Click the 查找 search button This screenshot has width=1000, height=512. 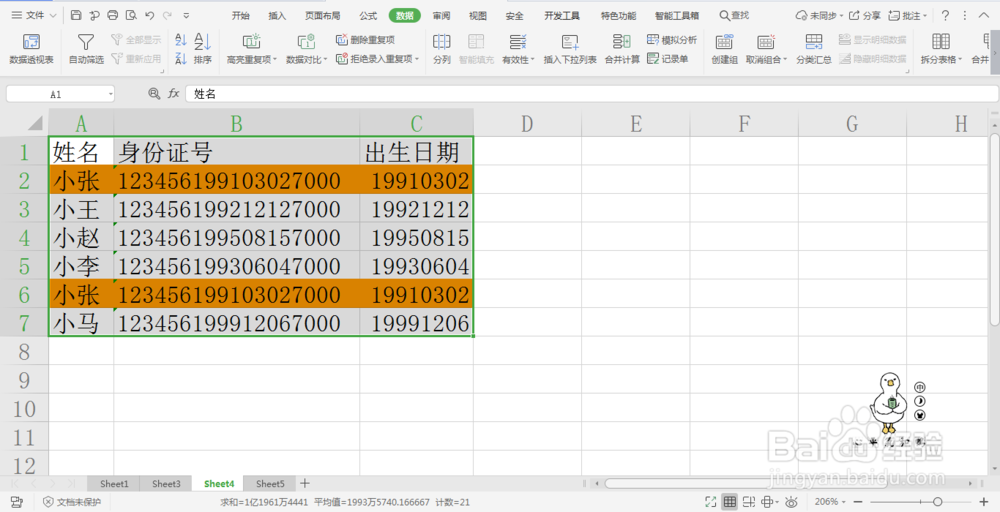pos(734,15)
